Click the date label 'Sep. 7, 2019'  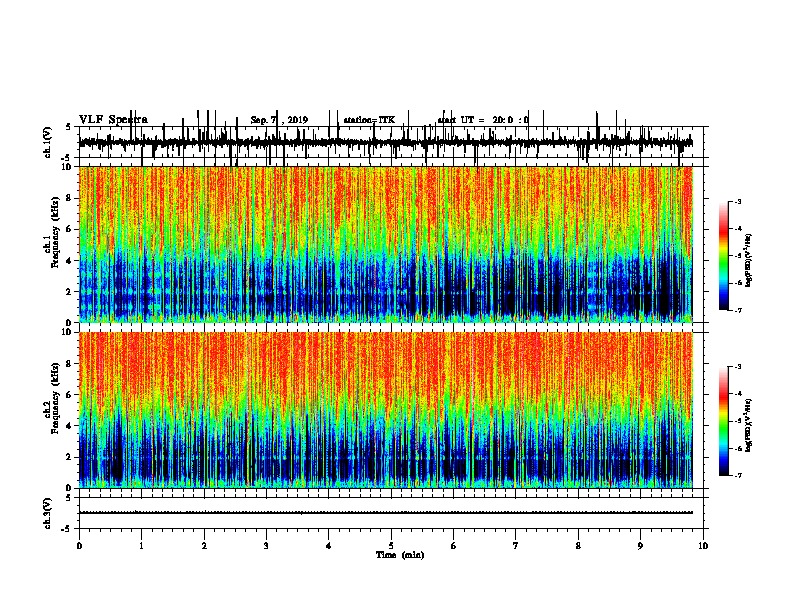tap(279, 120)
